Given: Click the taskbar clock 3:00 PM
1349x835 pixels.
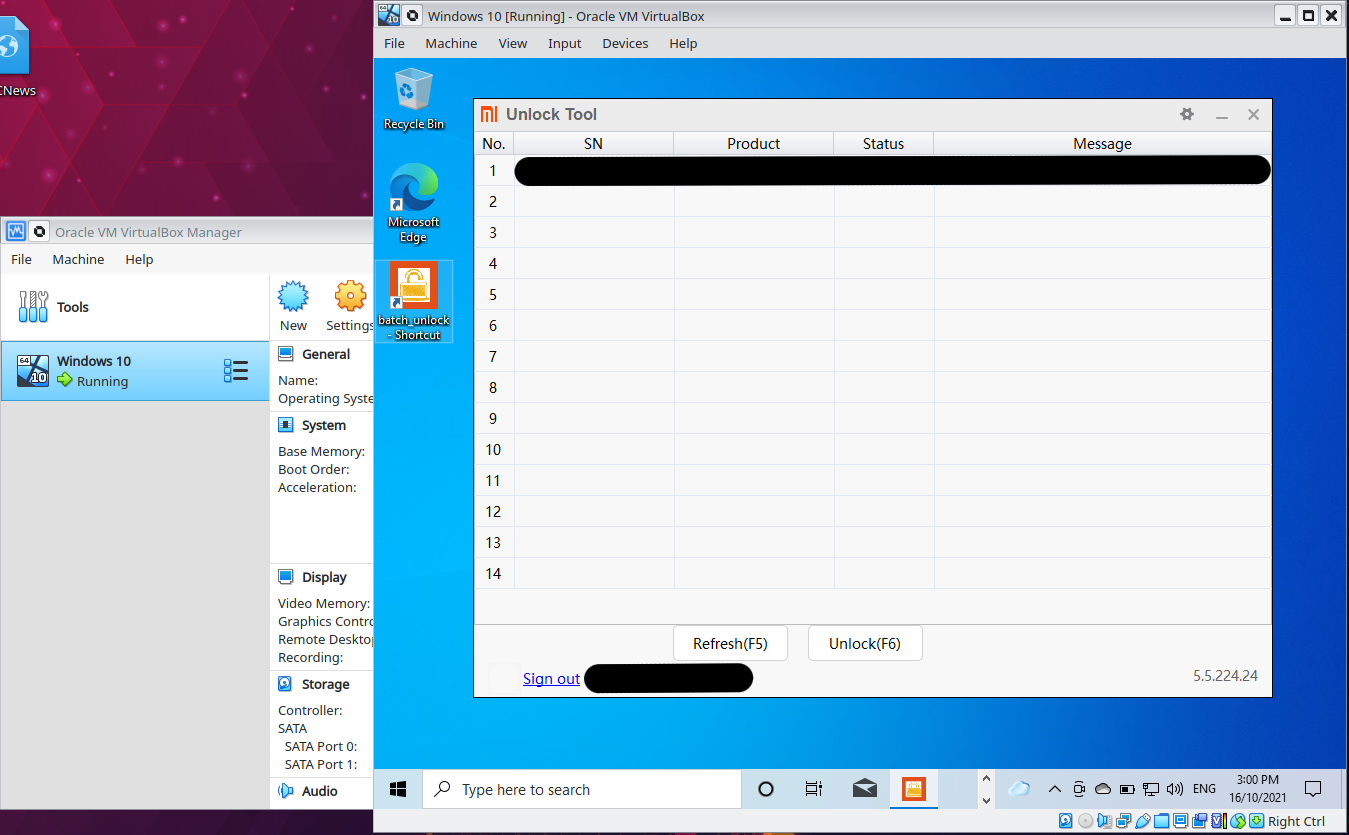Looking at the screenshot, I should click(1257, 789).
